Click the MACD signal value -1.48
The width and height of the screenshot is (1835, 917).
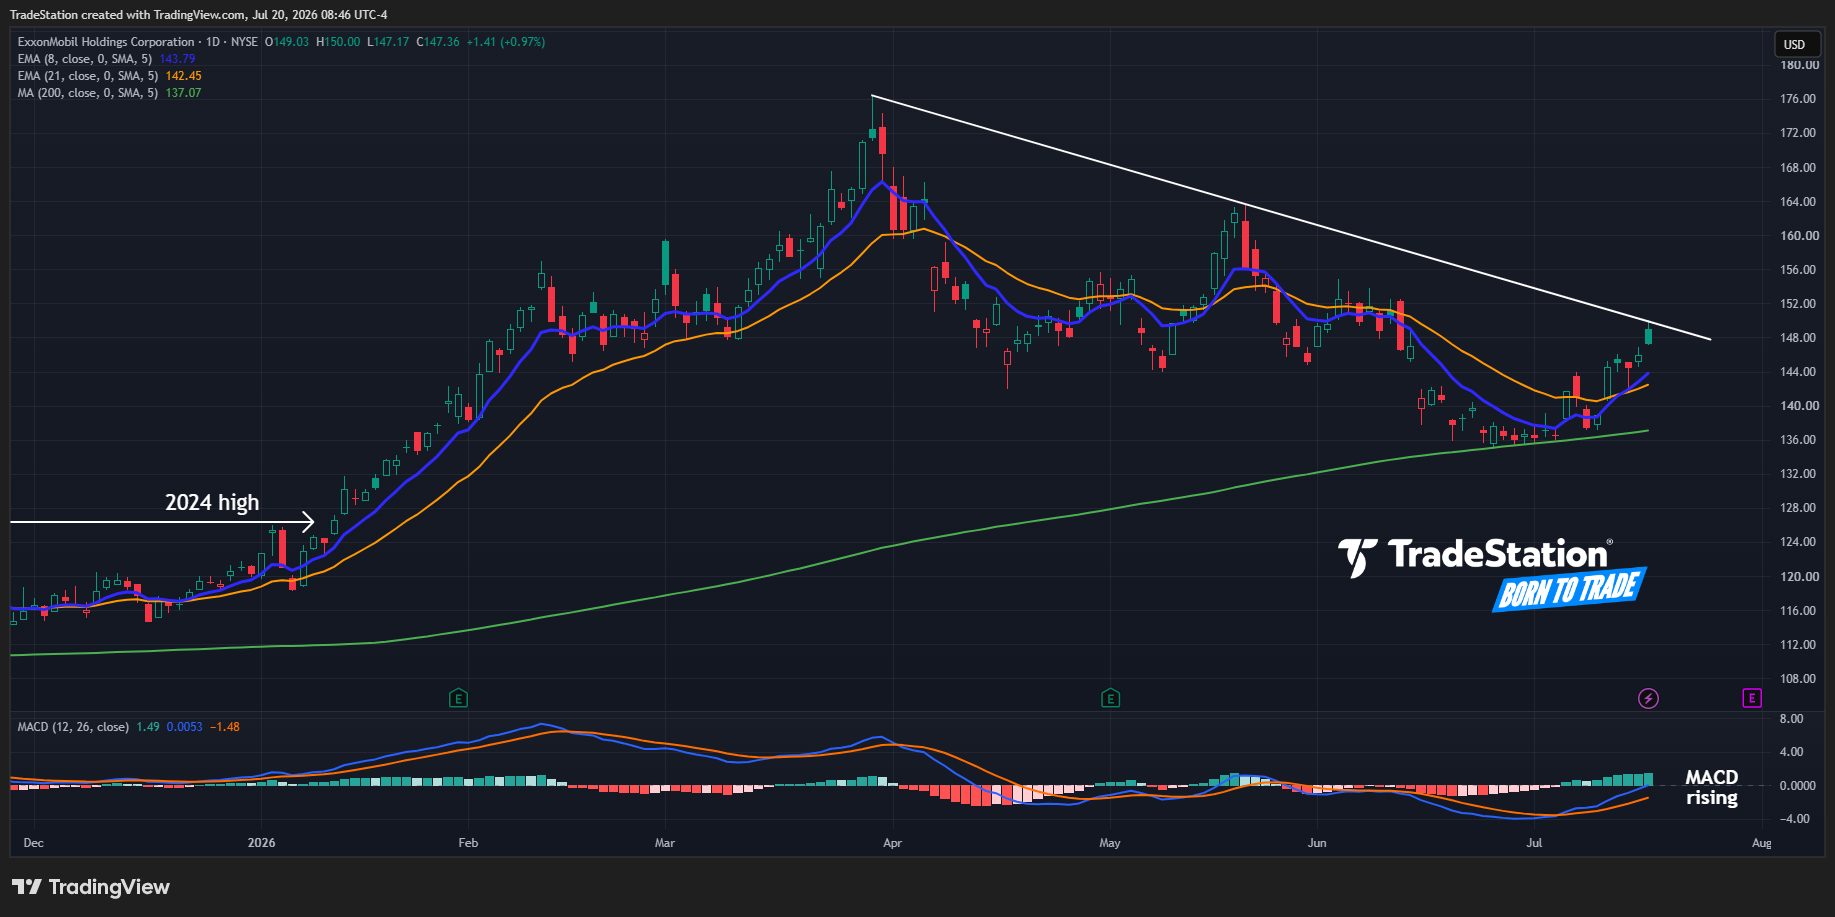pyautogui.click(x=225, y=727)
